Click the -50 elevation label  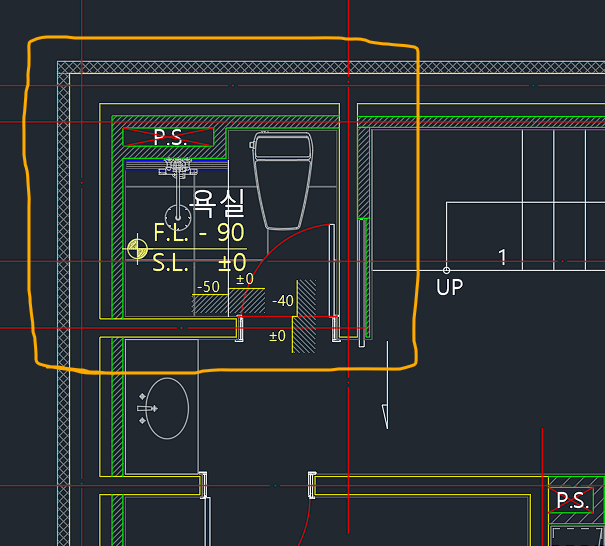[x=208, y=287]
